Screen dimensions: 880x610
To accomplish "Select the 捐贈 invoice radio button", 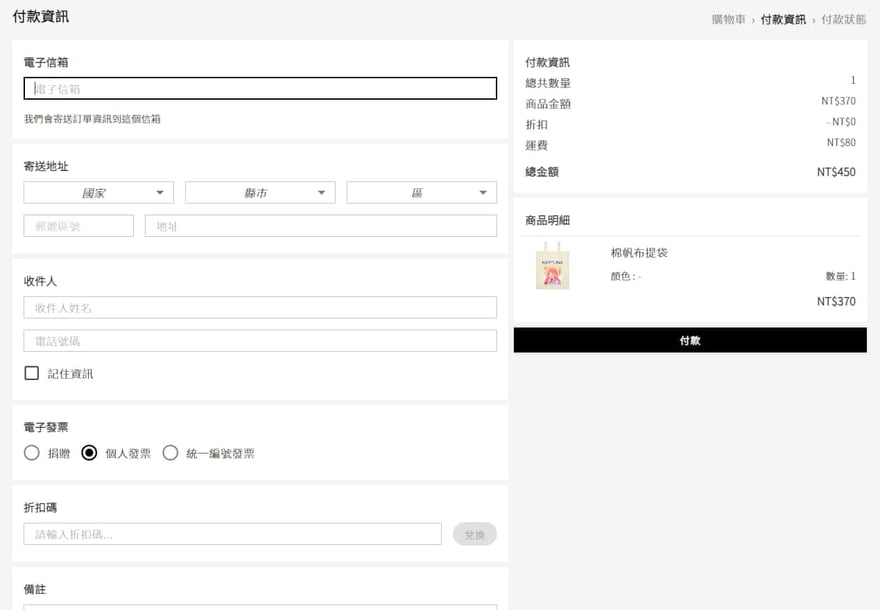I will point(32,453).
